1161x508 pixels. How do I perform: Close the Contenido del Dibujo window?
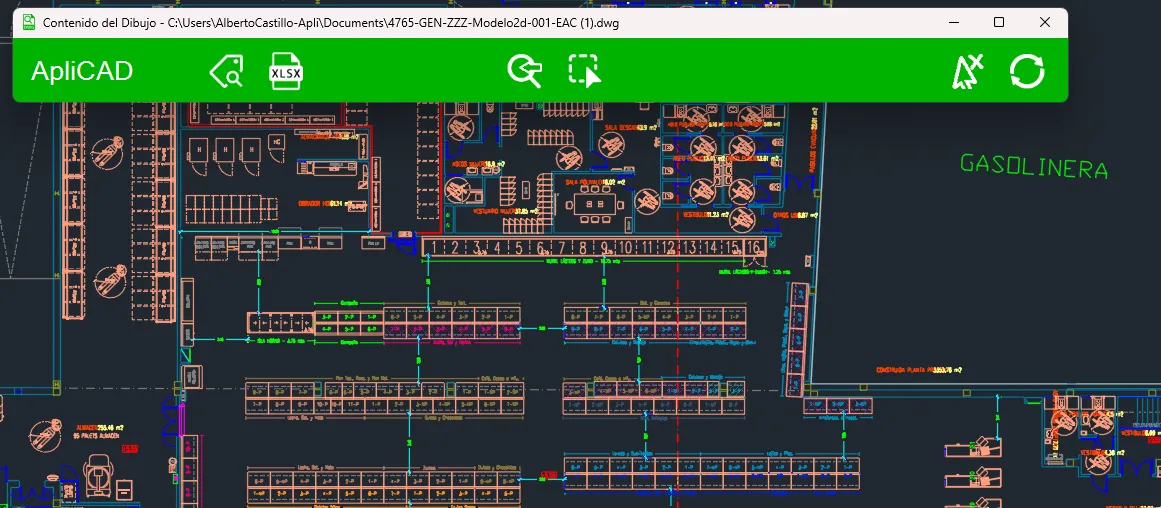1045,22
